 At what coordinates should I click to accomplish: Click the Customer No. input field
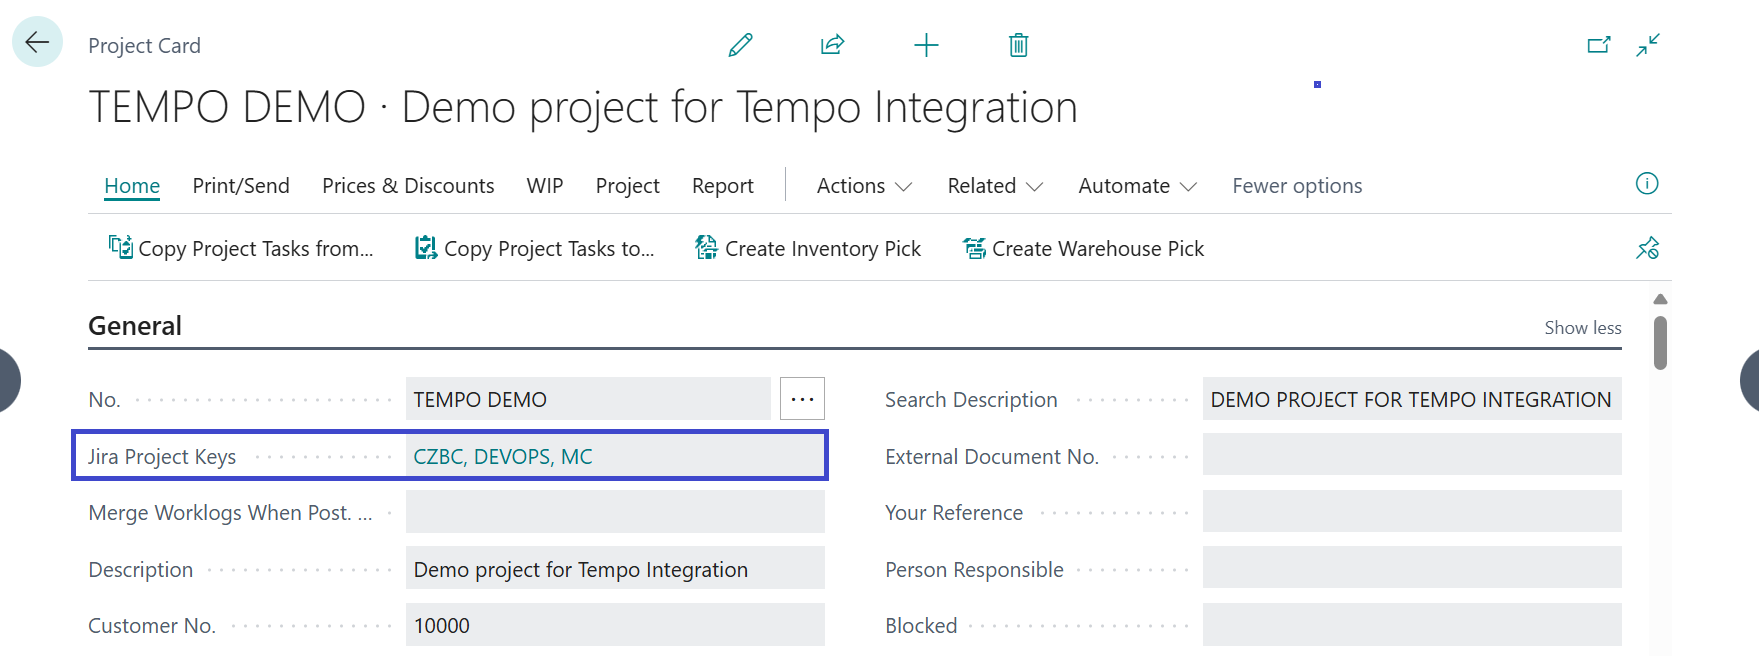coord(614,626)
